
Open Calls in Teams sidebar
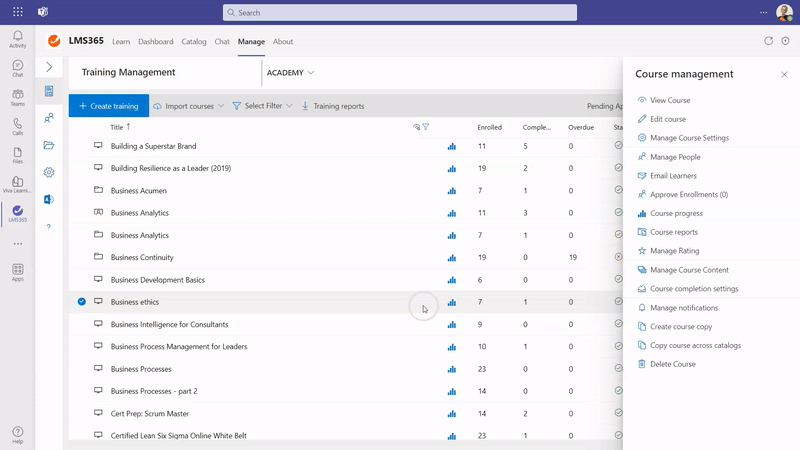pyautogui.click(x=18, y=127)
